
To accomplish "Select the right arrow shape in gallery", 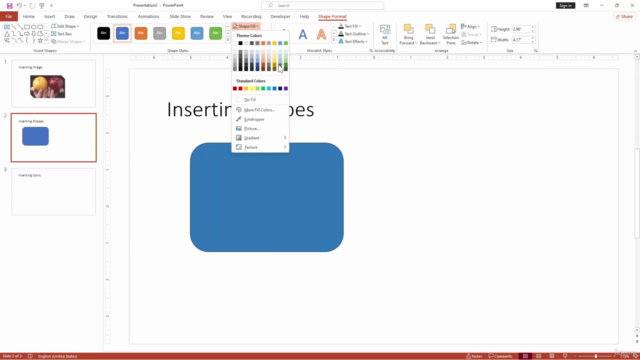I will pyautogui.click(x=27, y=34).
